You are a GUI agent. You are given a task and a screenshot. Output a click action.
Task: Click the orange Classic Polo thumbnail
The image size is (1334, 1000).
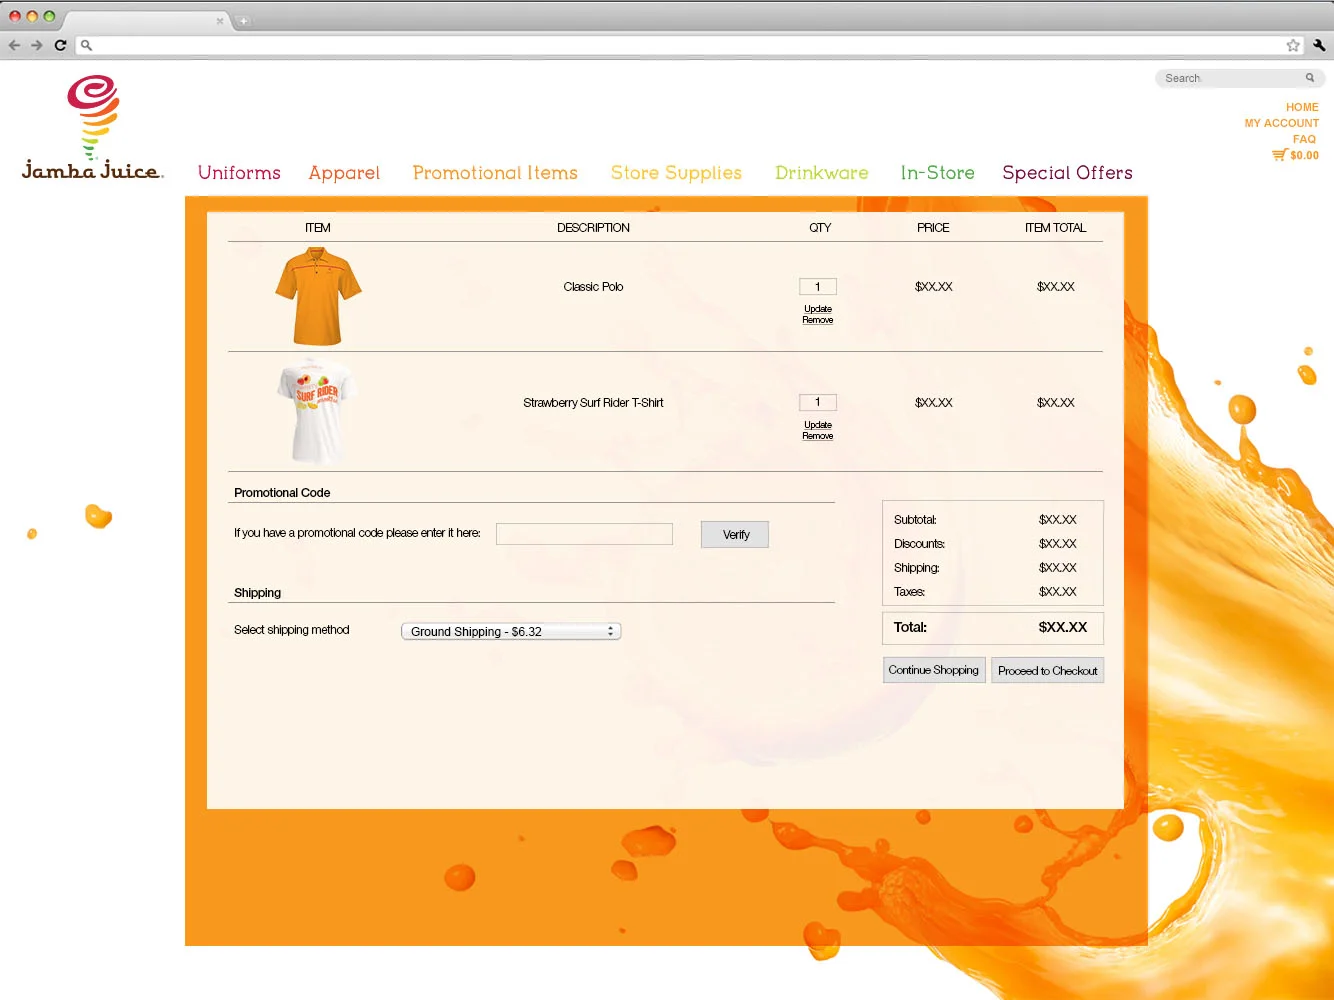[x=318, y=297]
